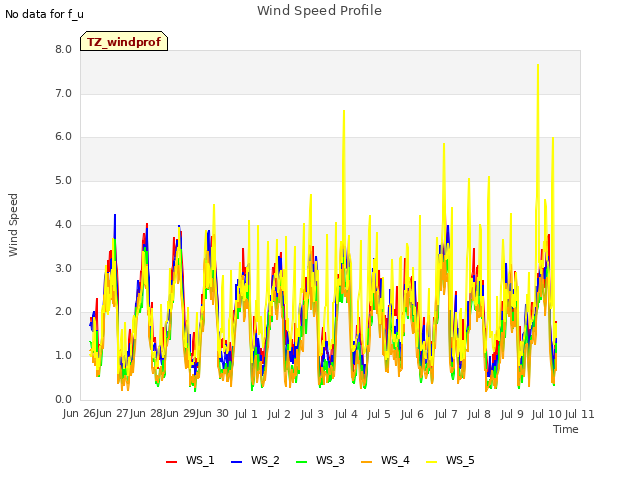Click the WS_5 yellow legend swatch
The height and width of the screenshot is (480, 640).
(431, 461)
